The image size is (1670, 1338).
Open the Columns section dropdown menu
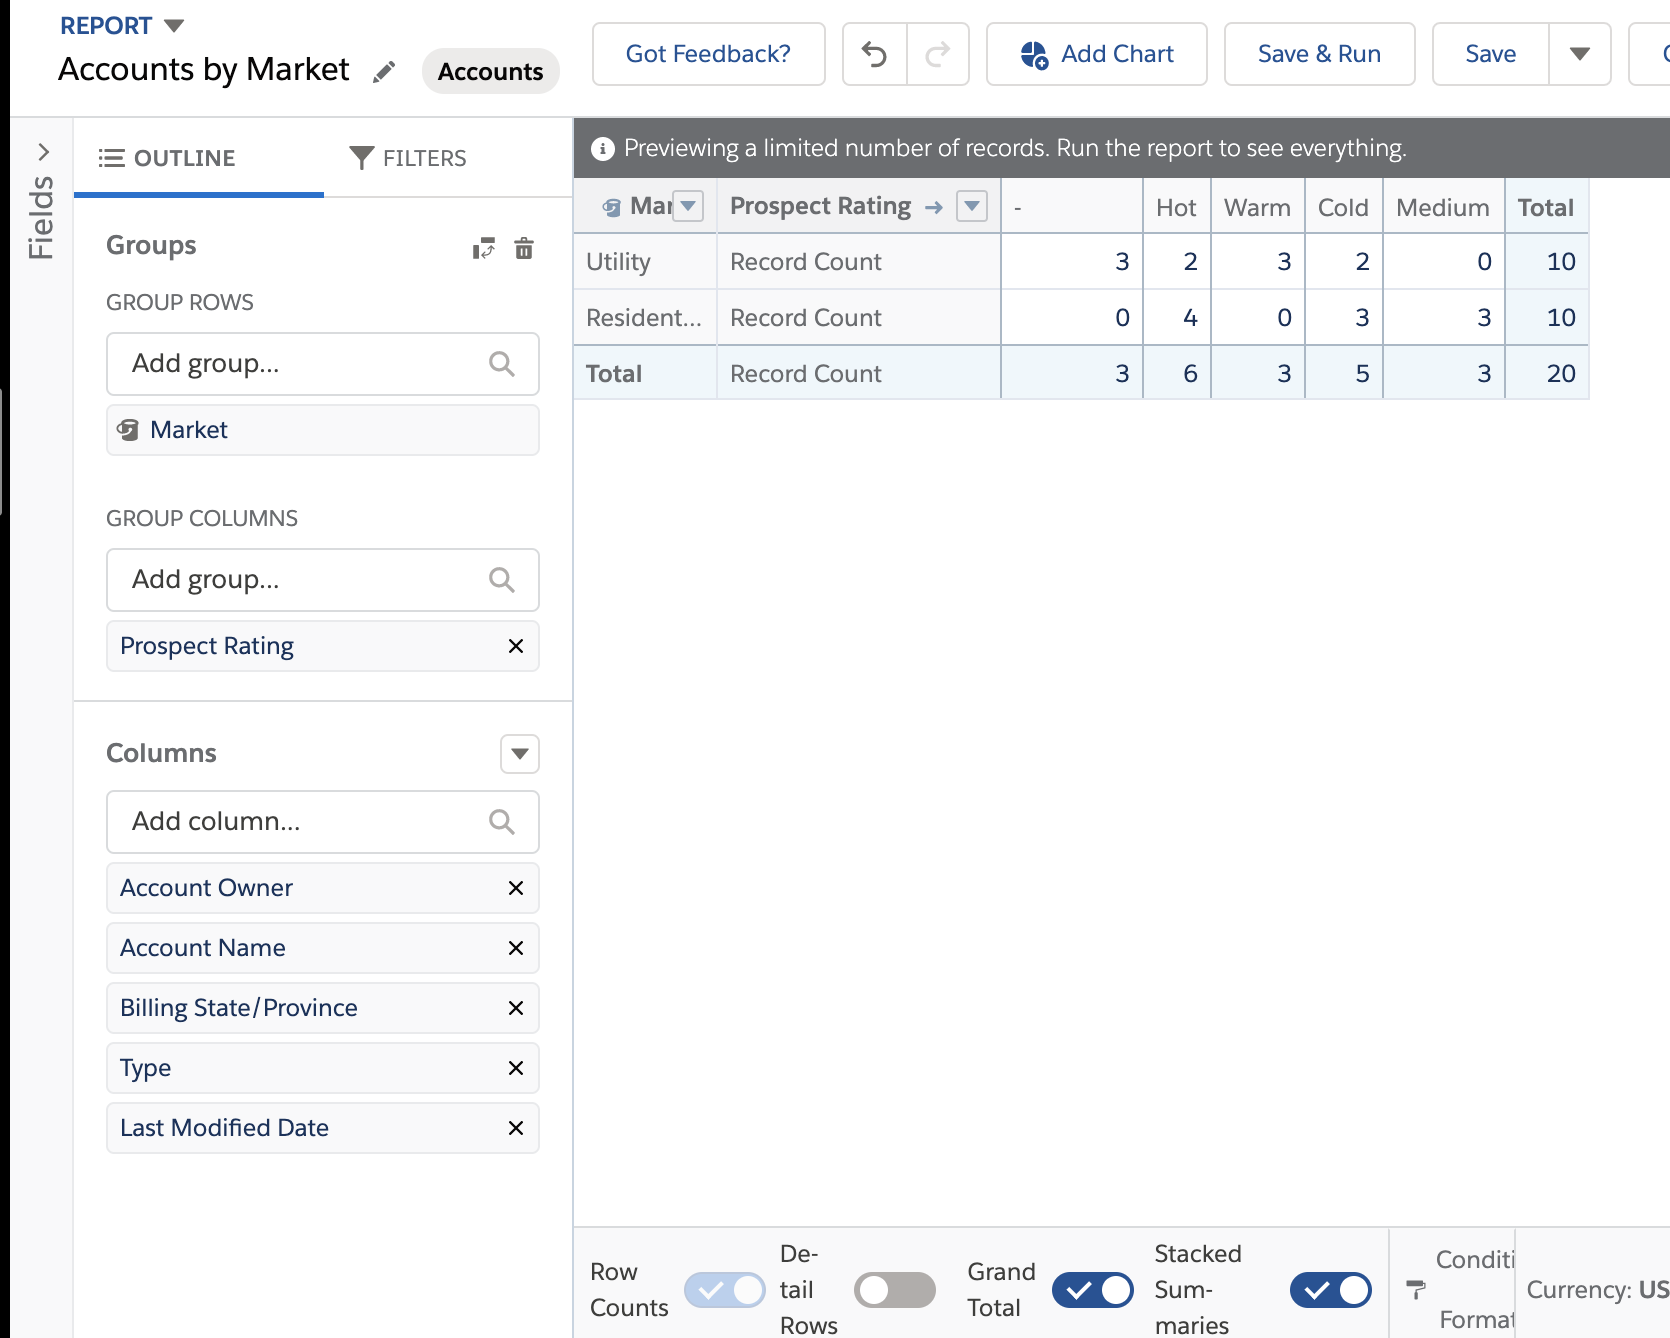[520, 754]
